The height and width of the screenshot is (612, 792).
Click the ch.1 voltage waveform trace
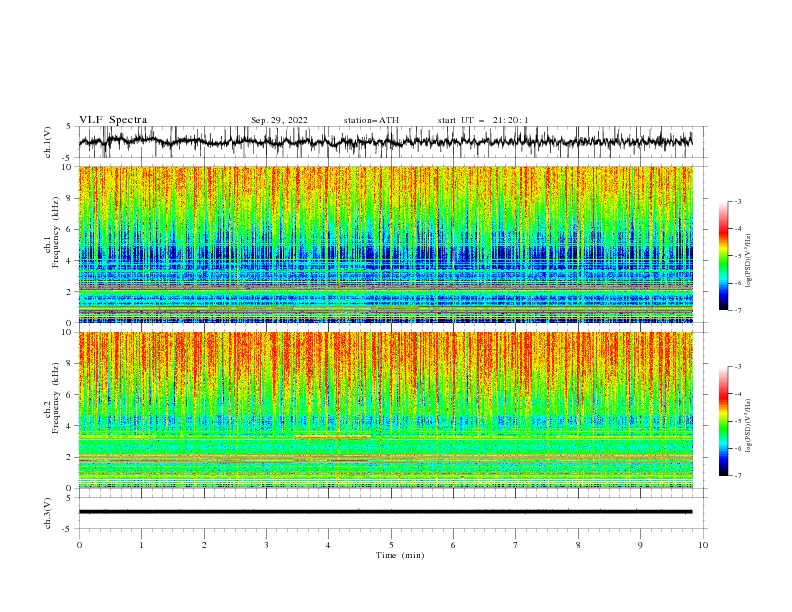click(x=385, y=142)
